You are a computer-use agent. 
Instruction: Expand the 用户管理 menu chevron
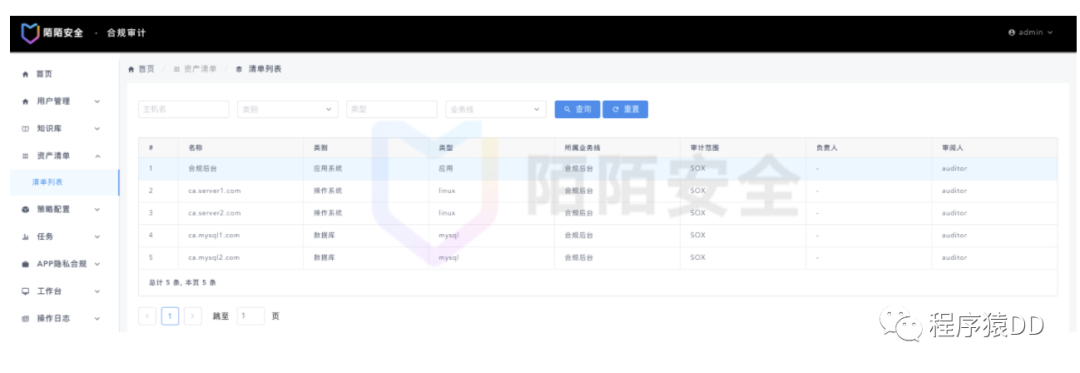coord(97,101)
